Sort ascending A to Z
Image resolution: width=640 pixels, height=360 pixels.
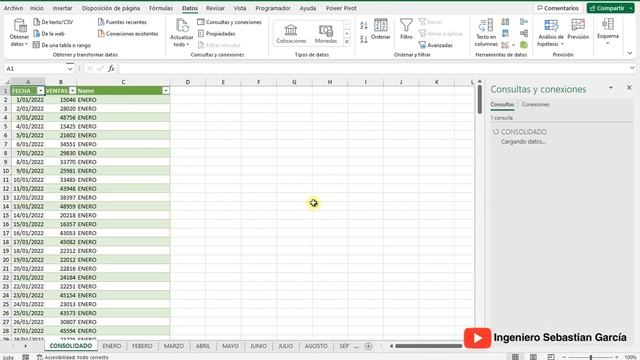[x=364, y=26]
